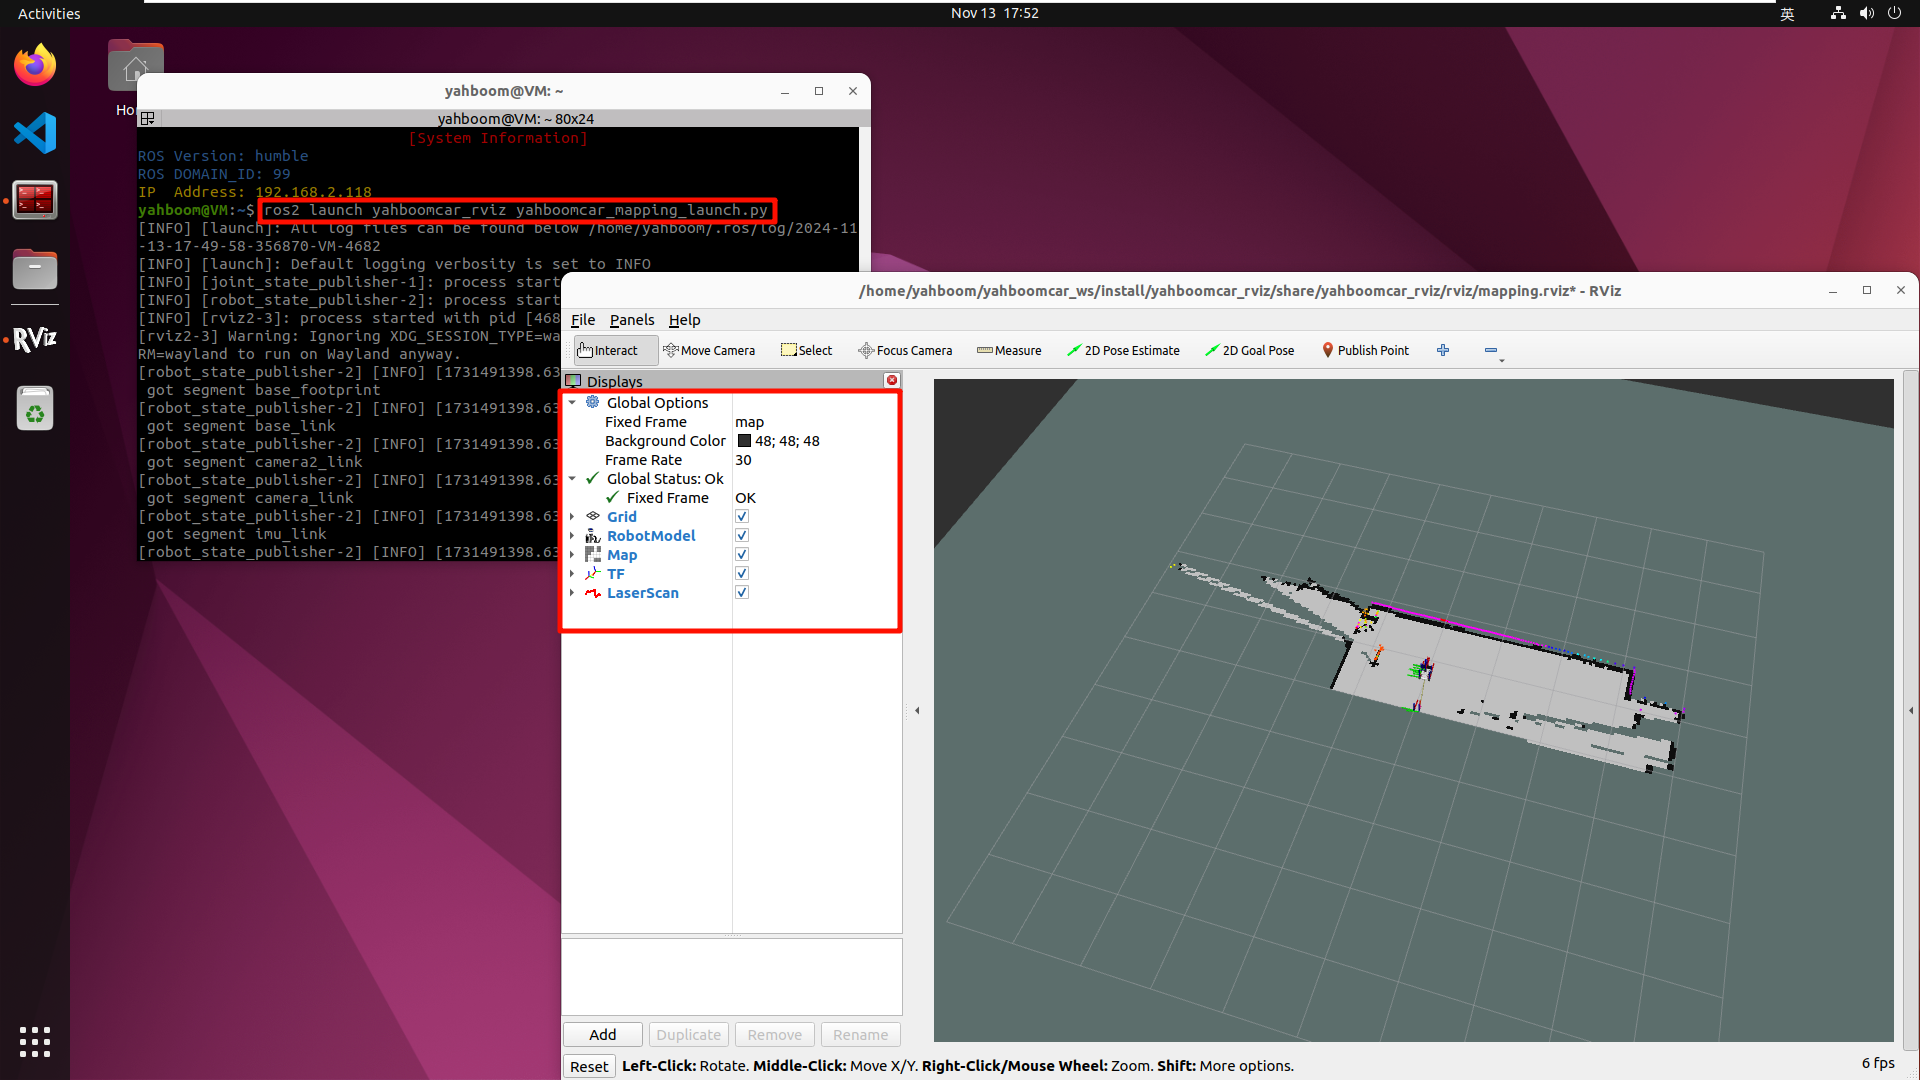Screen dimensions: 1920x1080
Task: Click the RobotModel display icon
Action: [x=593, y=535]
